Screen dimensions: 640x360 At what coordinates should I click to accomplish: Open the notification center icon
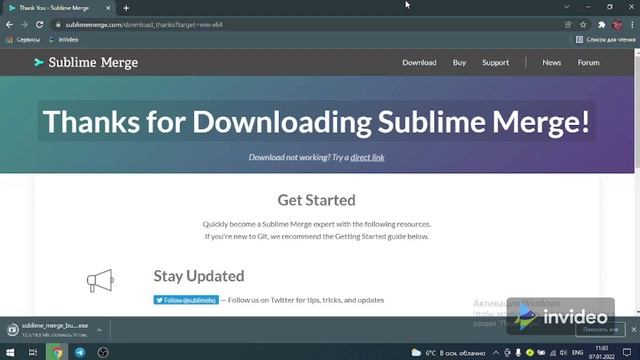(627, 352)
